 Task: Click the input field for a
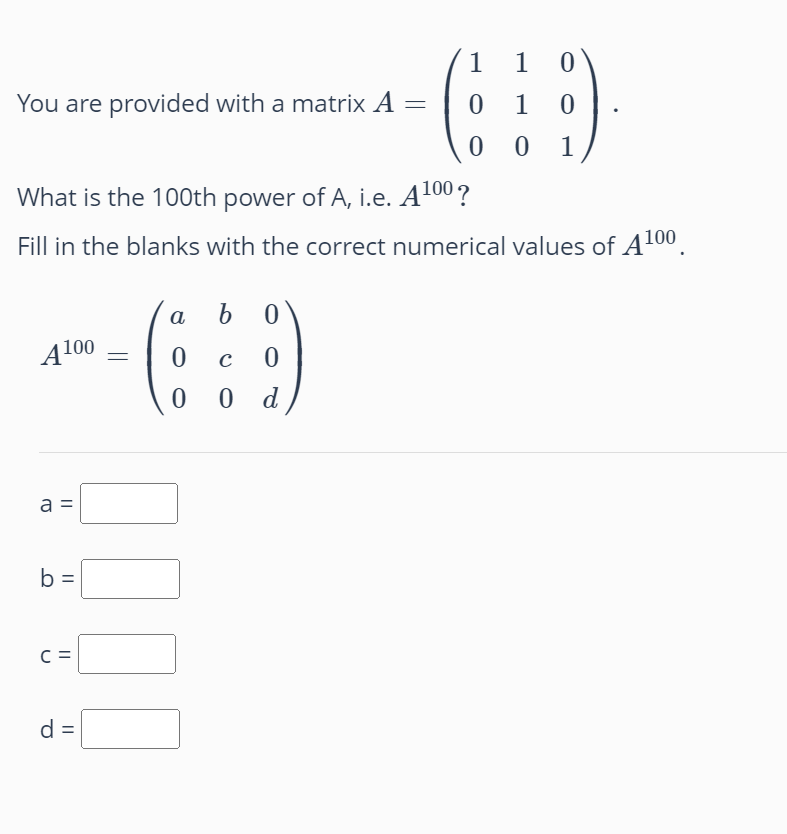coord(128,503)
